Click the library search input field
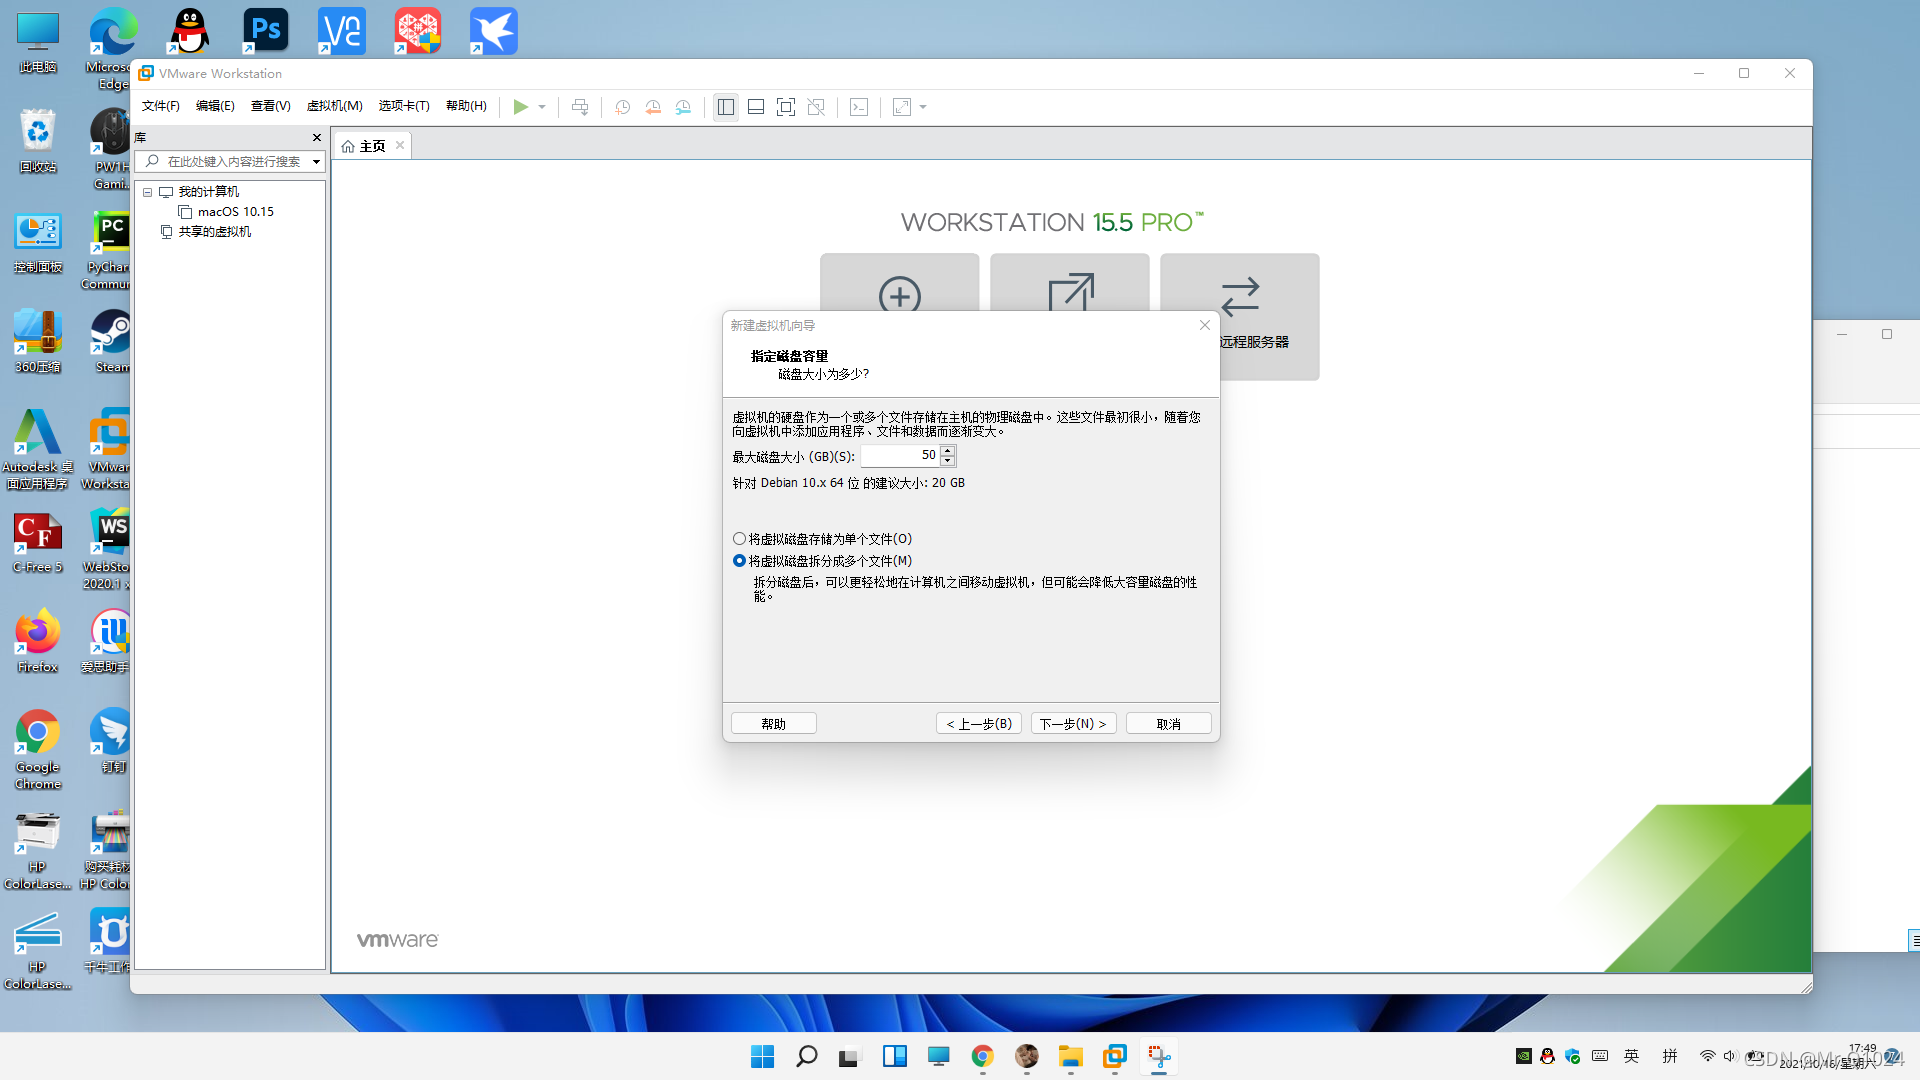 229,161
